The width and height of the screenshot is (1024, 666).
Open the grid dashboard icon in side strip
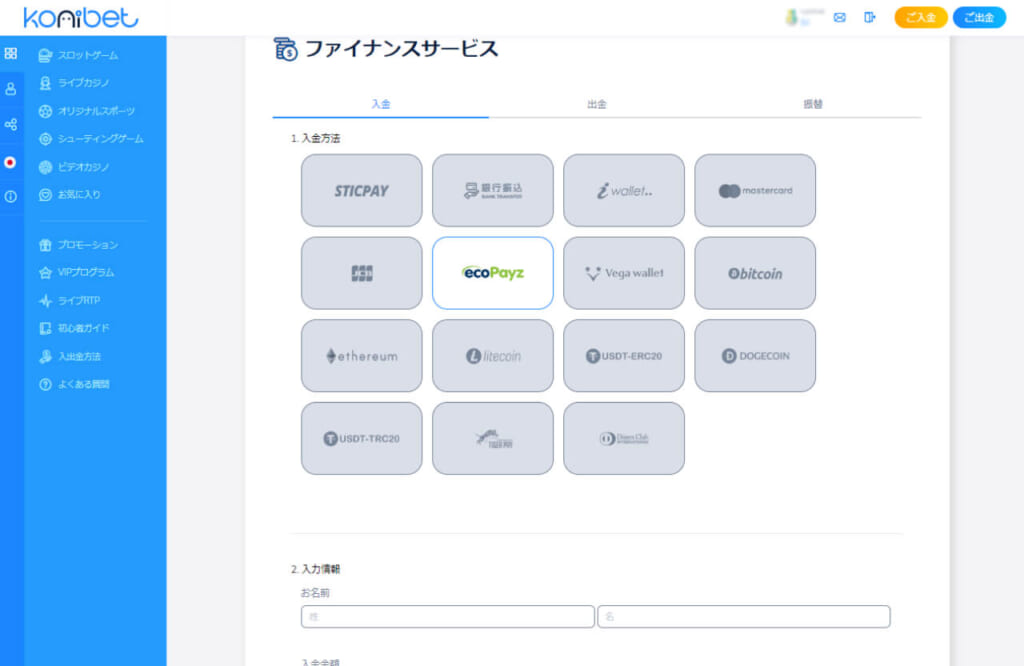pos(10,54)
